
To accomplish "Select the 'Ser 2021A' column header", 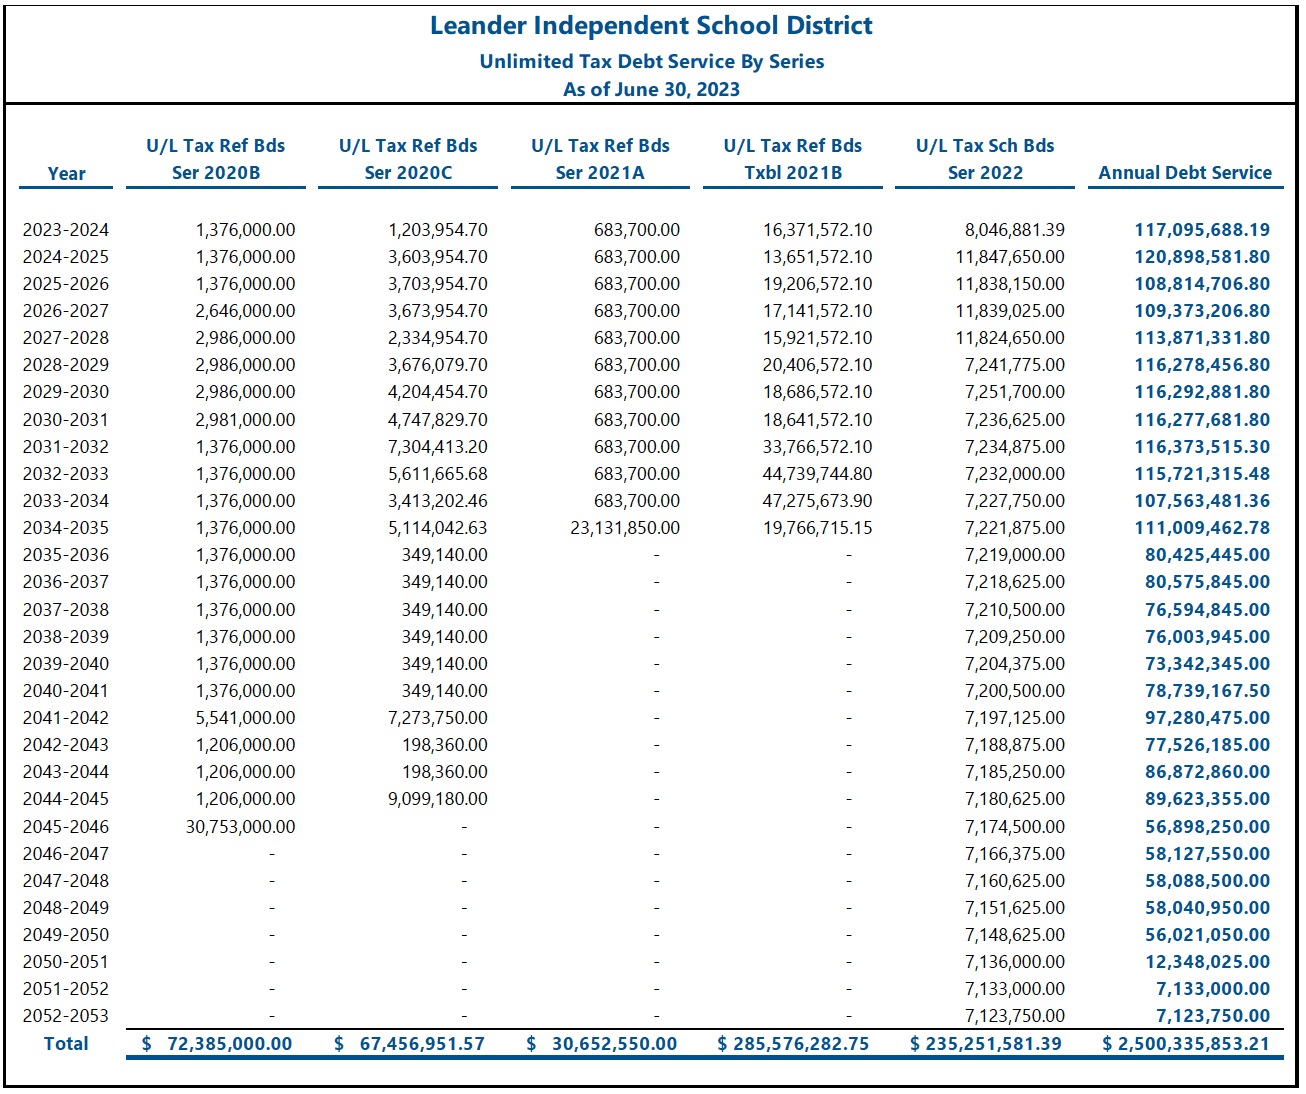I will tap(600, 173).
